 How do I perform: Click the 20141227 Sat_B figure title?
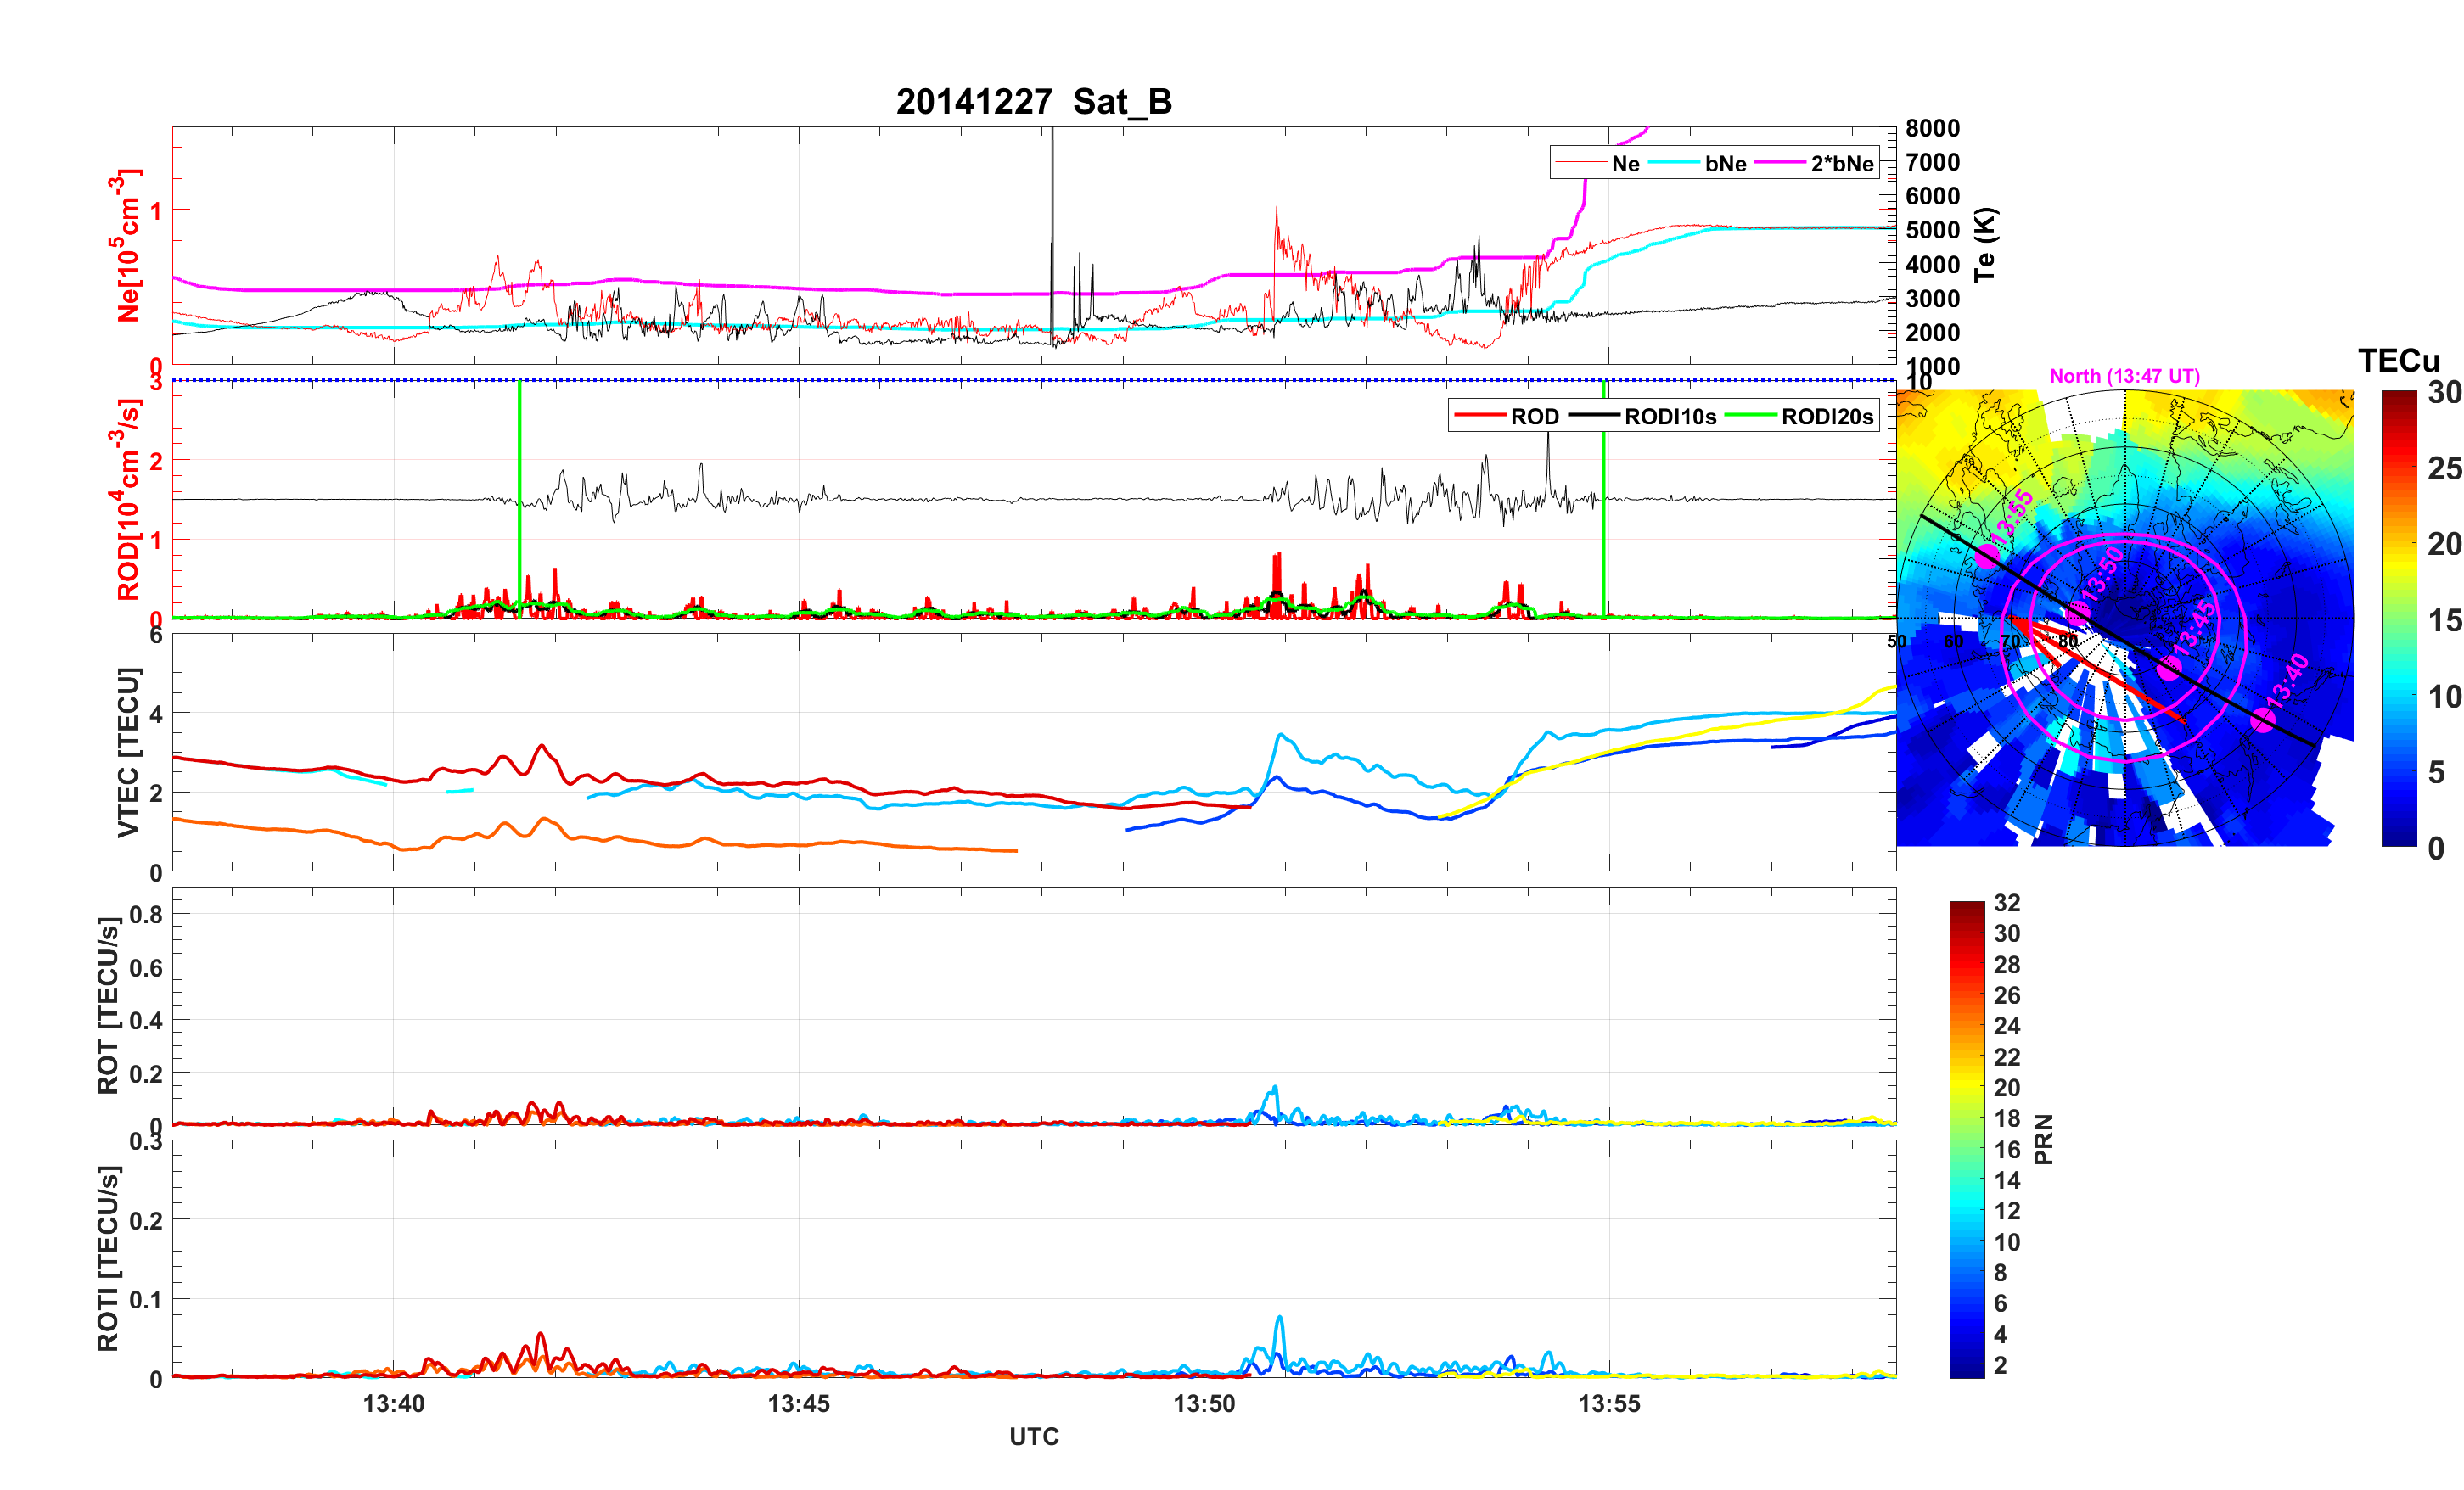[x=1033, y=102]
